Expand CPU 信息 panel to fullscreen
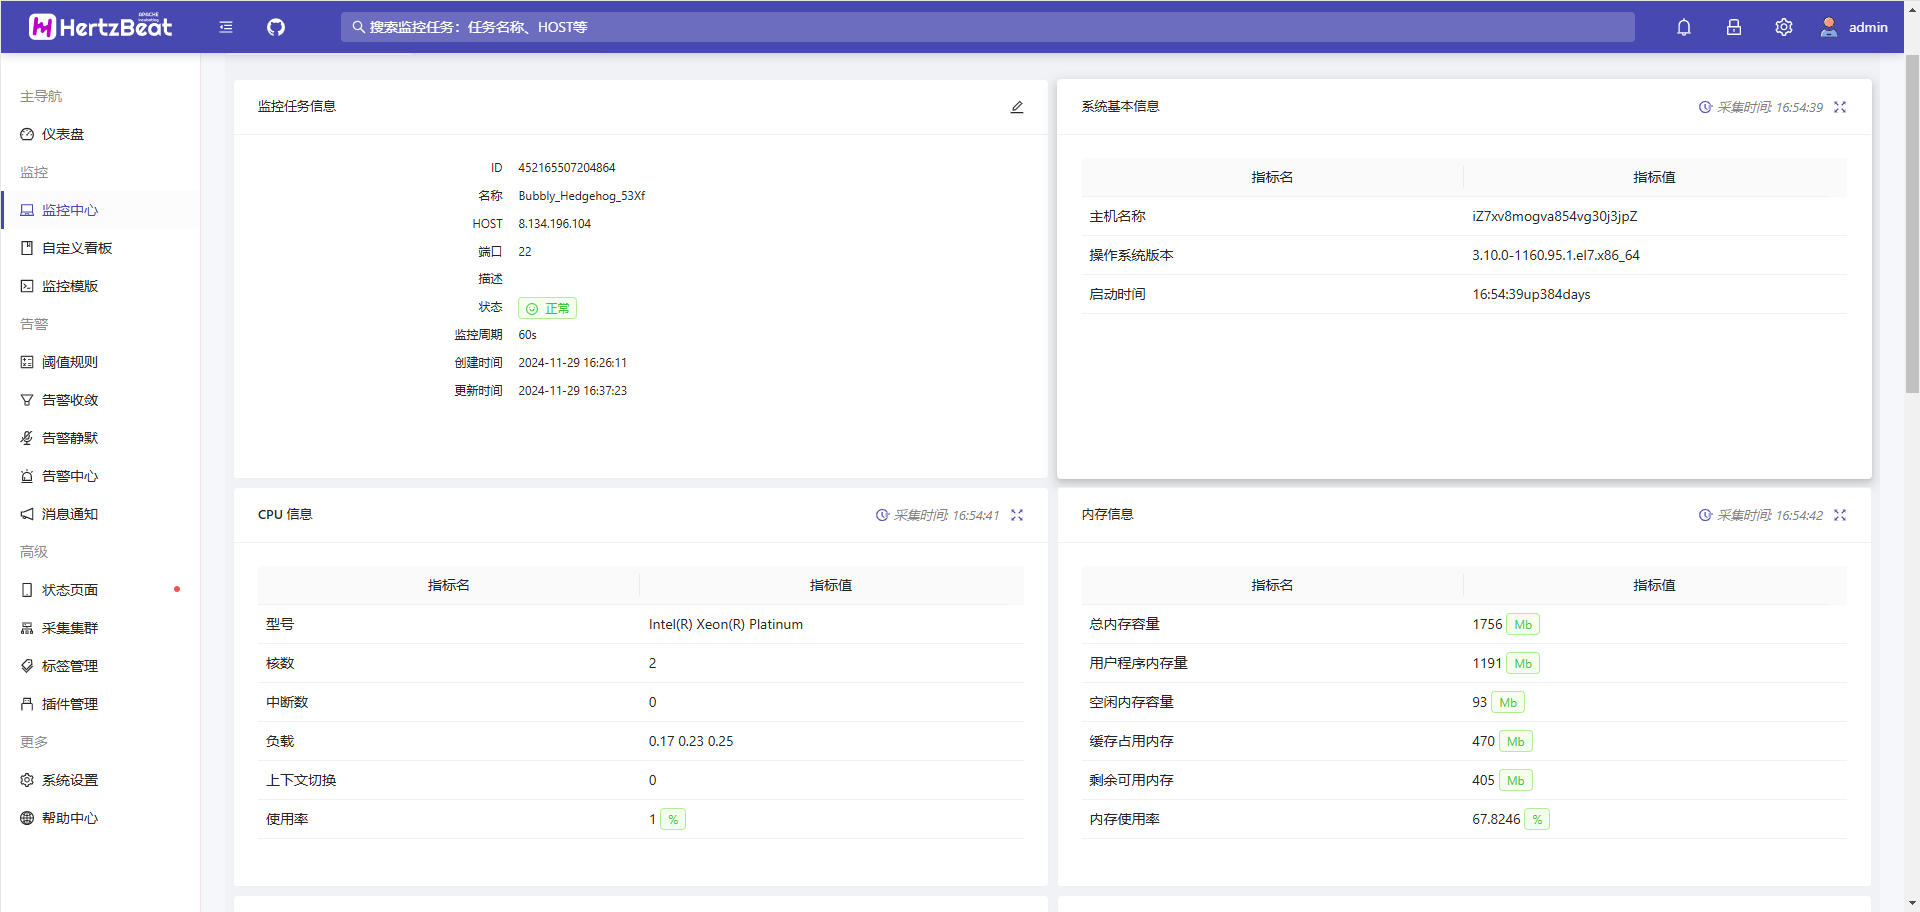This screenshot has height=912, width=1920. pyautogui.click(x=1017, y=515)
